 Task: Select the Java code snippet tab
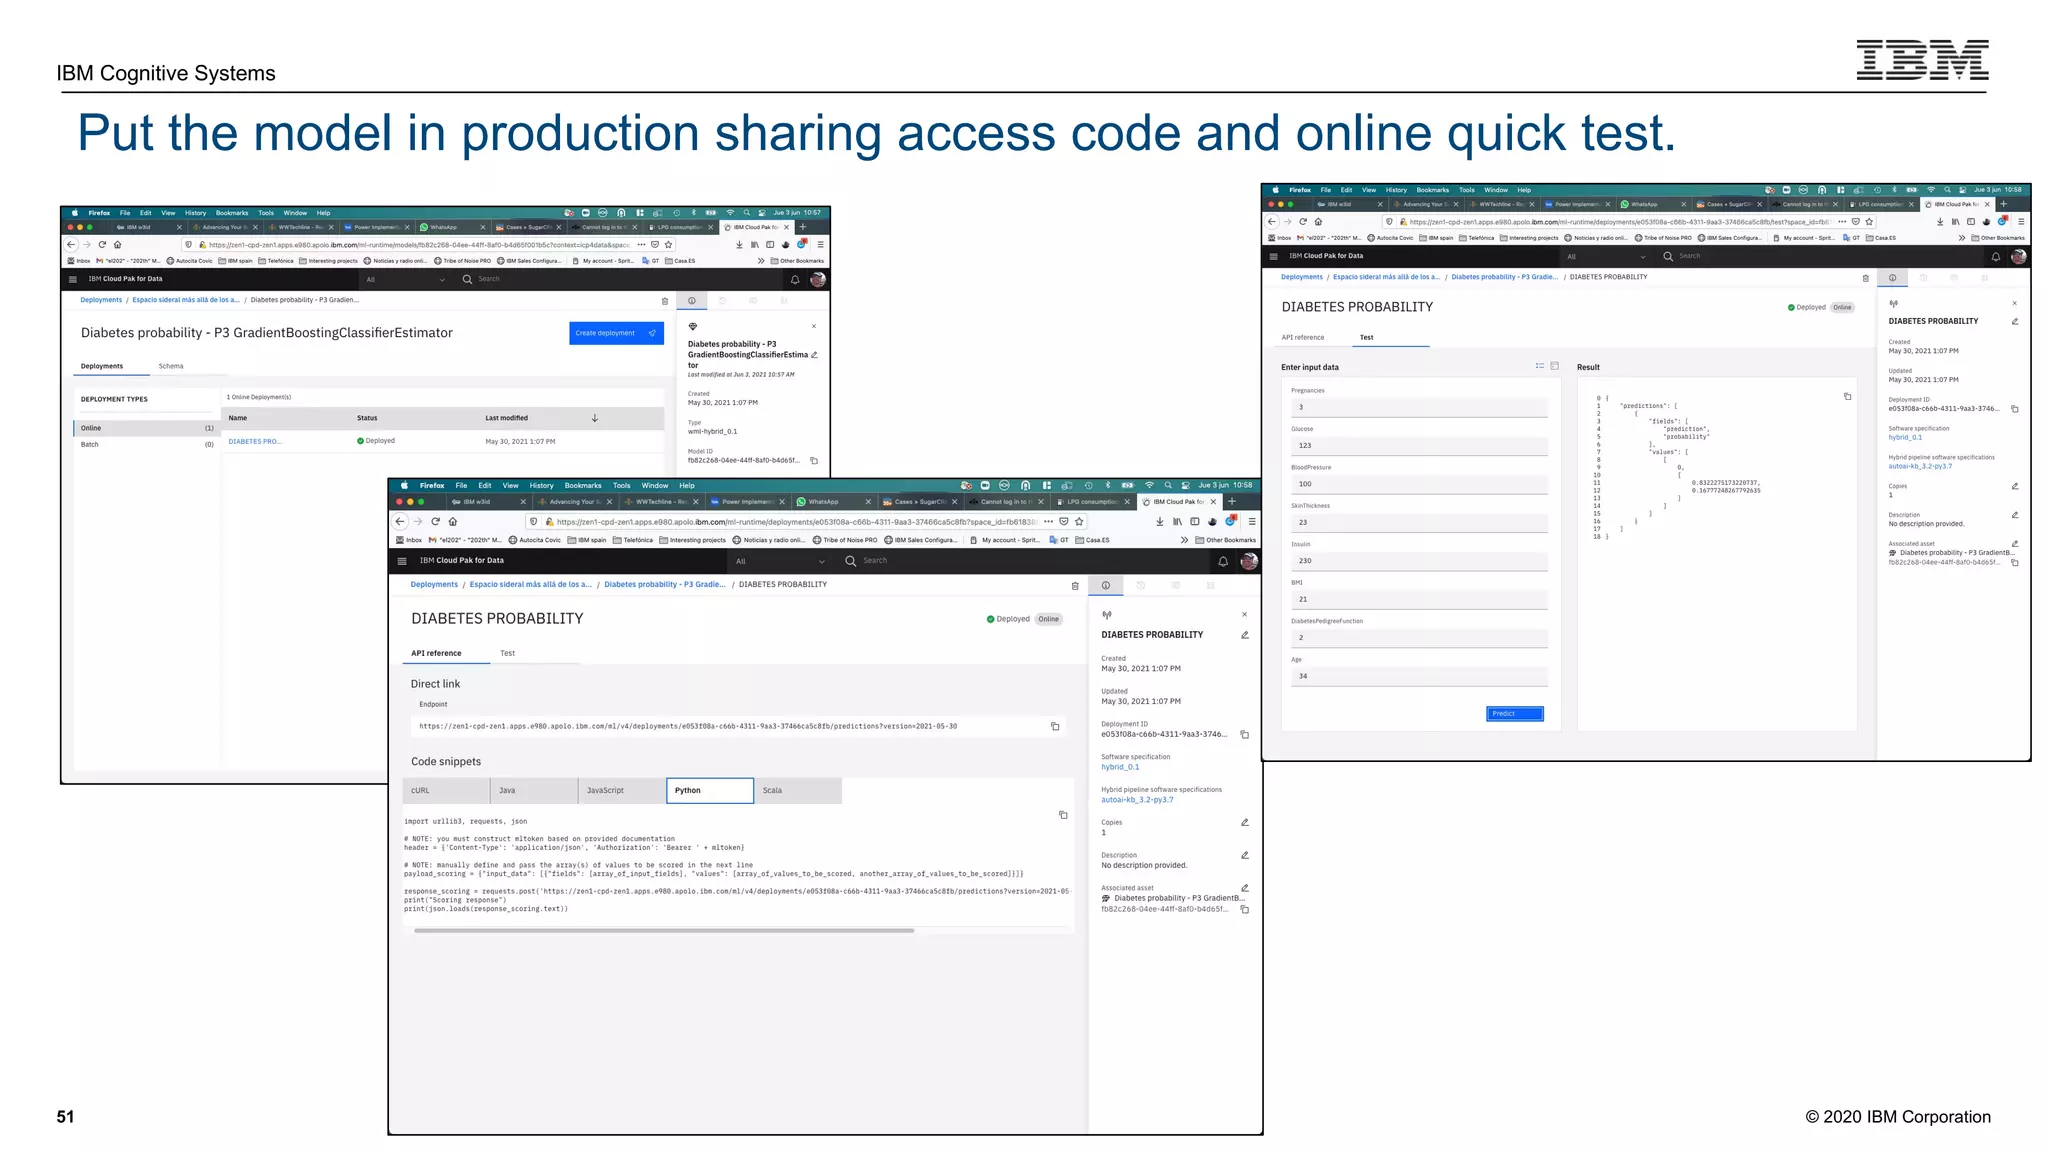click(534, 790)
